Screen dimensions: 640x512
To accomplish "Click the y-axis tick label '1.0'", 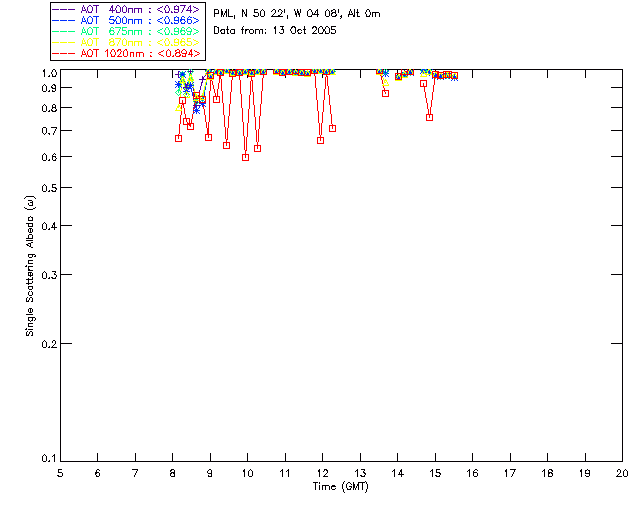I will 49,73.
